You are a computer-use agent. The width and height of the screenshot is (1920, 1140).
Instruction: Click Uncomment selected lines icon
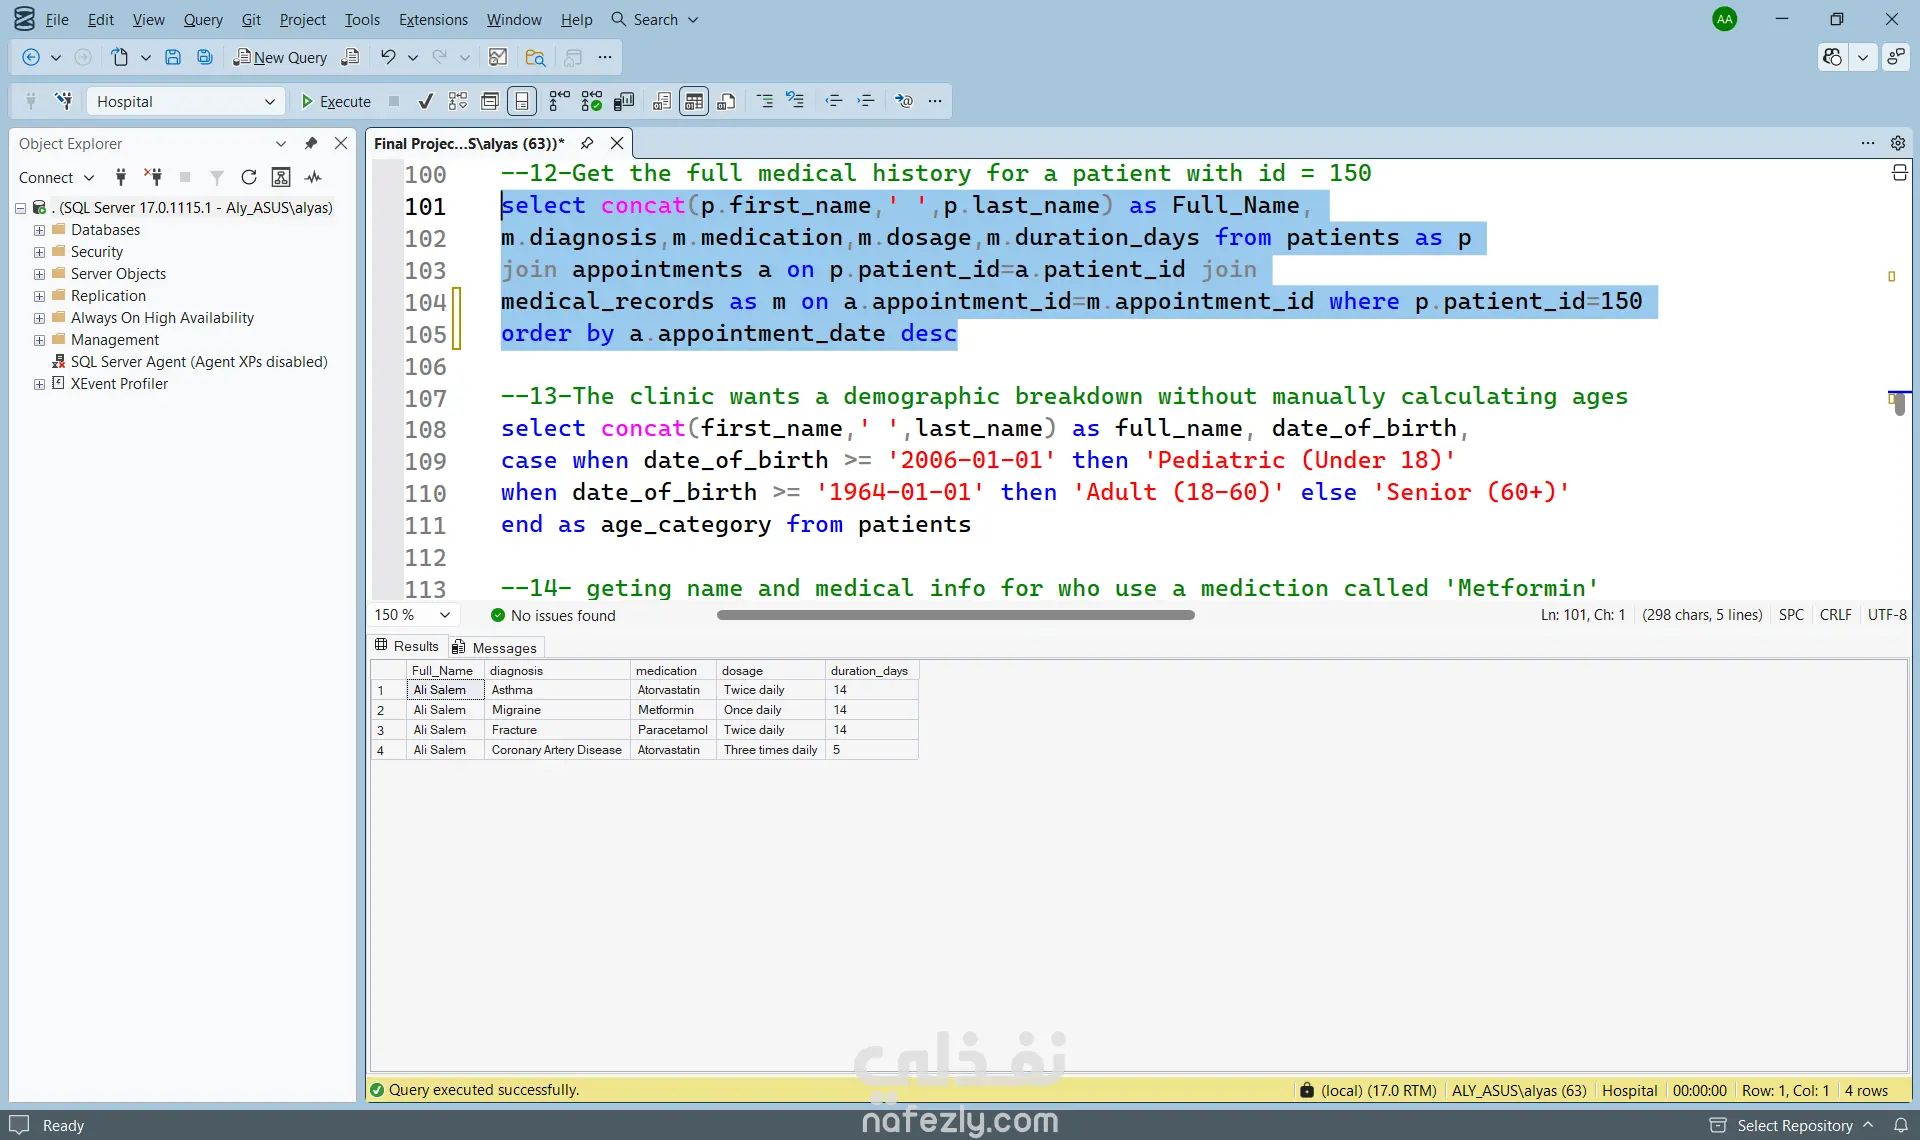tap(796, 100)
